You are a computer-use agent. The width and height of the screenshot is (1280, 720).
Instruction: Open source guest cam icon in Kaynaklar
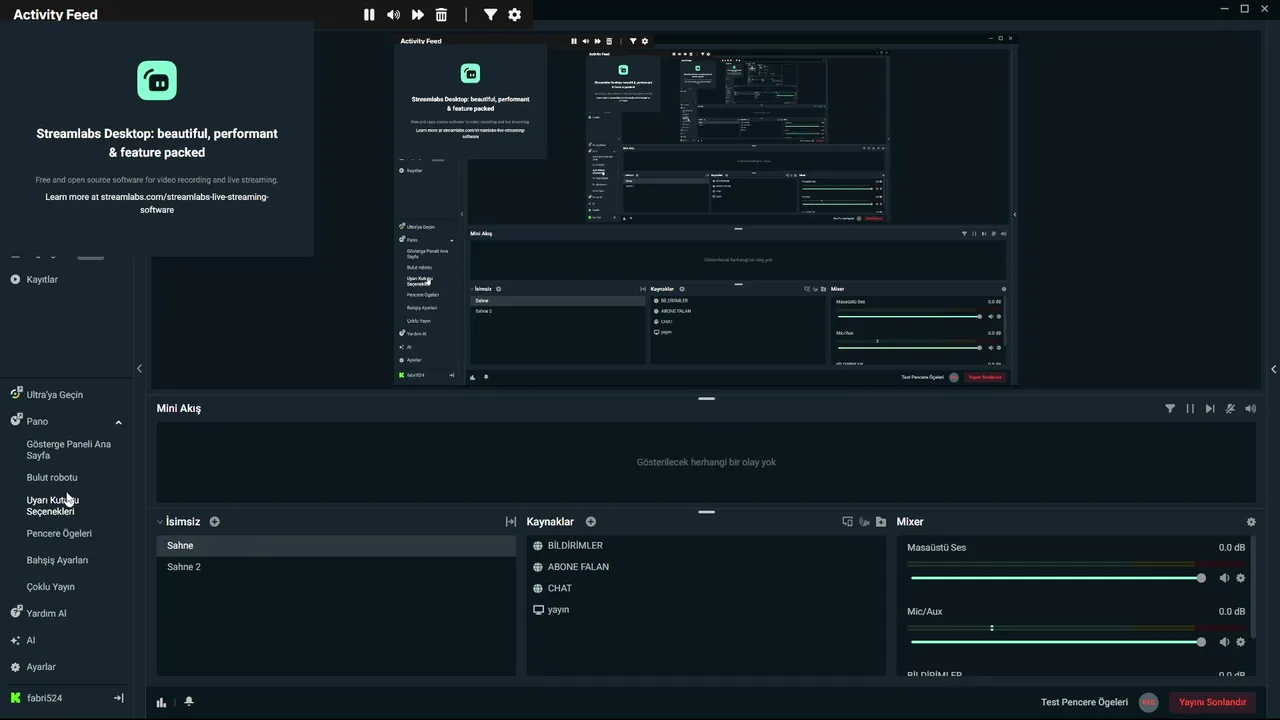(864, 522)
